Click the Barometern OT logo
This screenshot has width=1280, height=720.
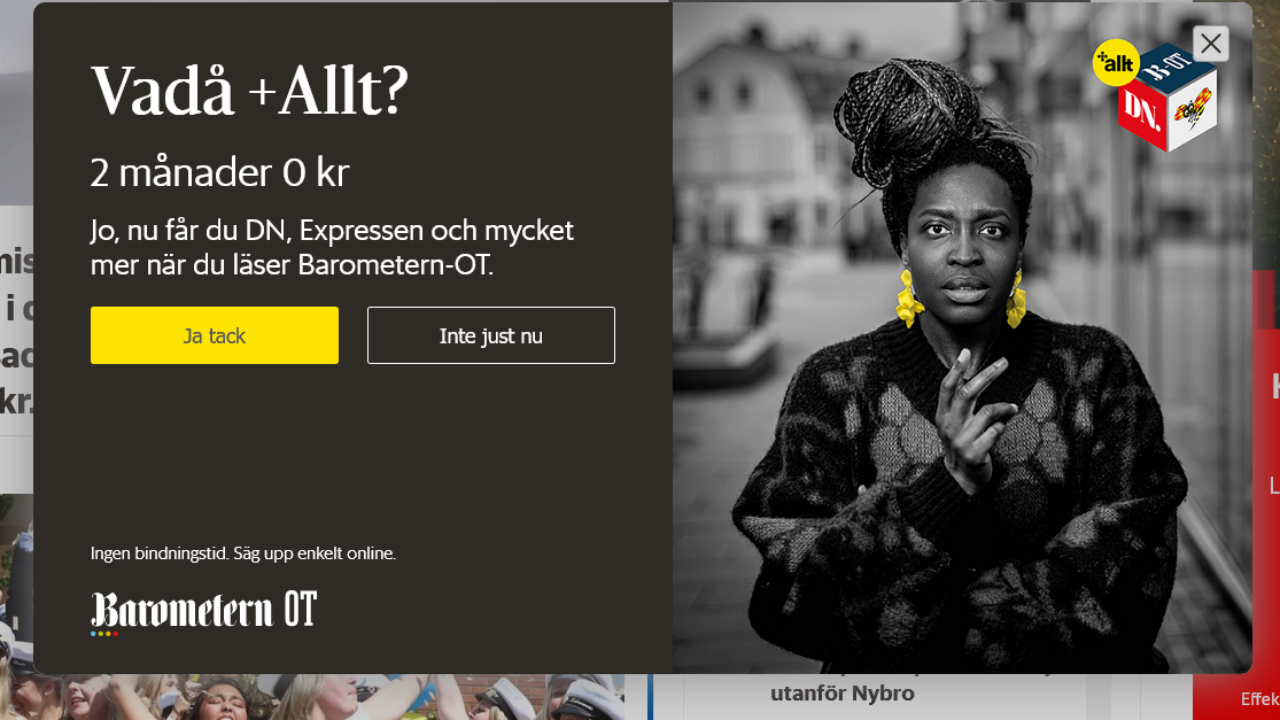pyautogui.click(x=204, y=609)
